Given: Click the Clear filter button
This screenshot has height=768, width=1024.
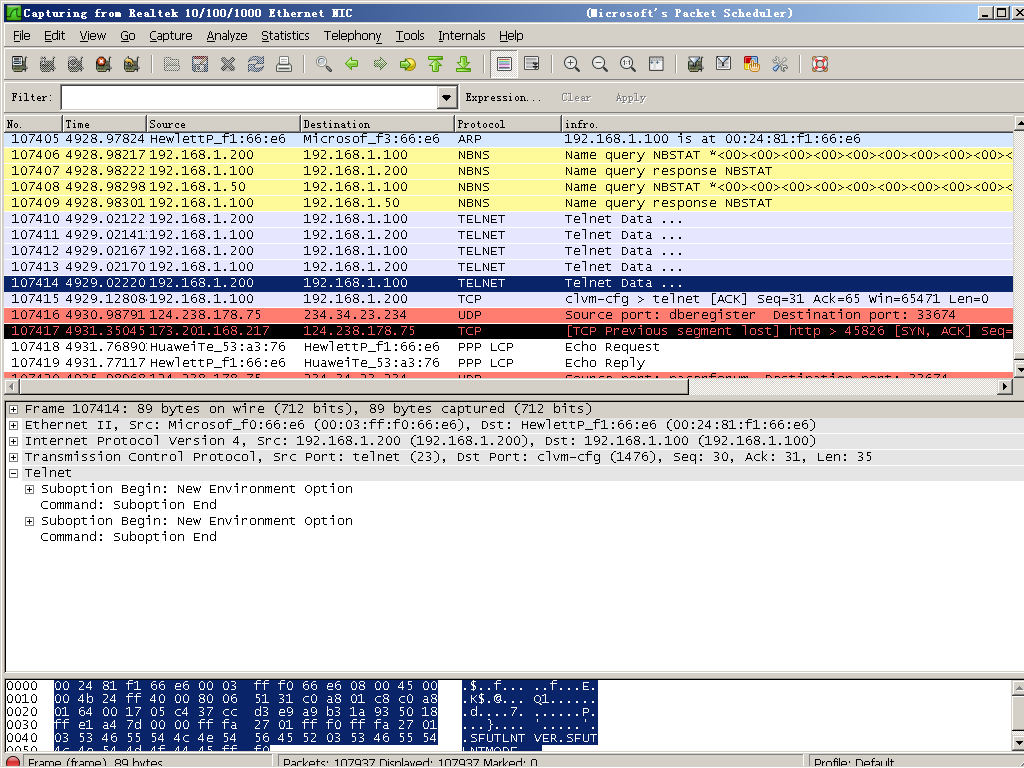Looking at the screenshot, I should pyautogui.click(x=576, y=97).
